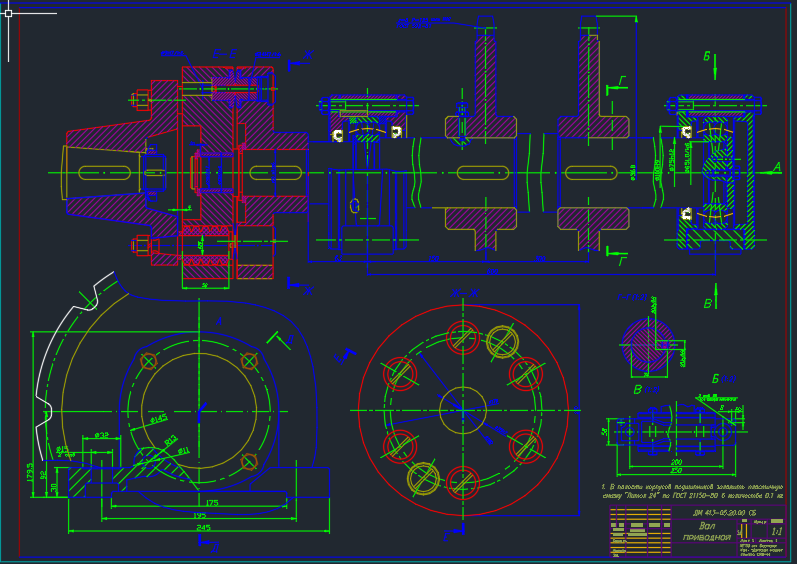Select the 1:1 scale cell in title block
The width and height of the screenshot is (797, 564).
pos(777,531)
